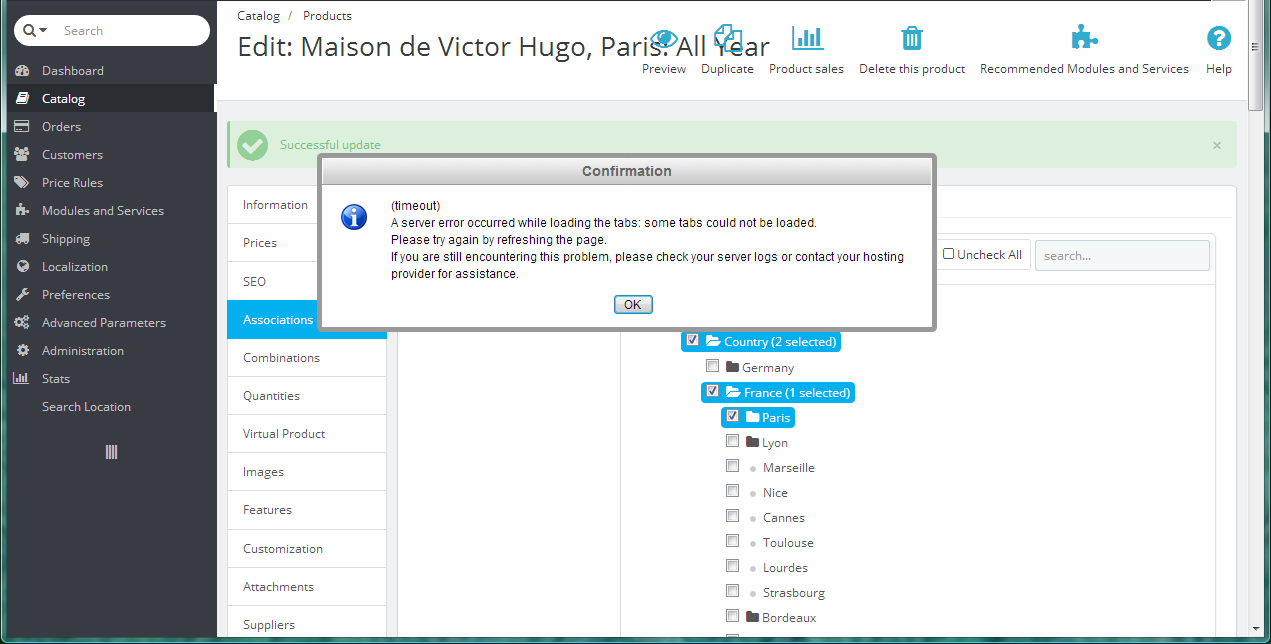
Task: Expand the Bordeaux folder node
Action: click(753, 617)
